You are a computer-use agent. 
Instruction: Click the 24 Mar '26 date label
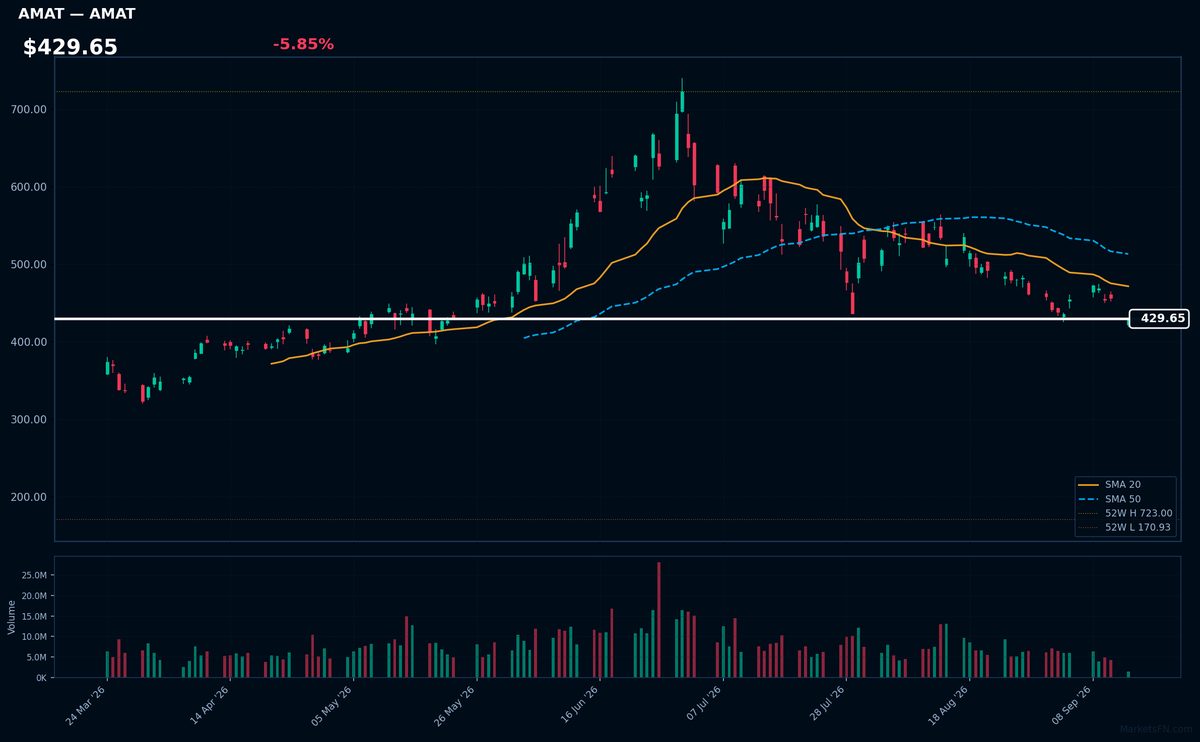(x=88, y=707)
